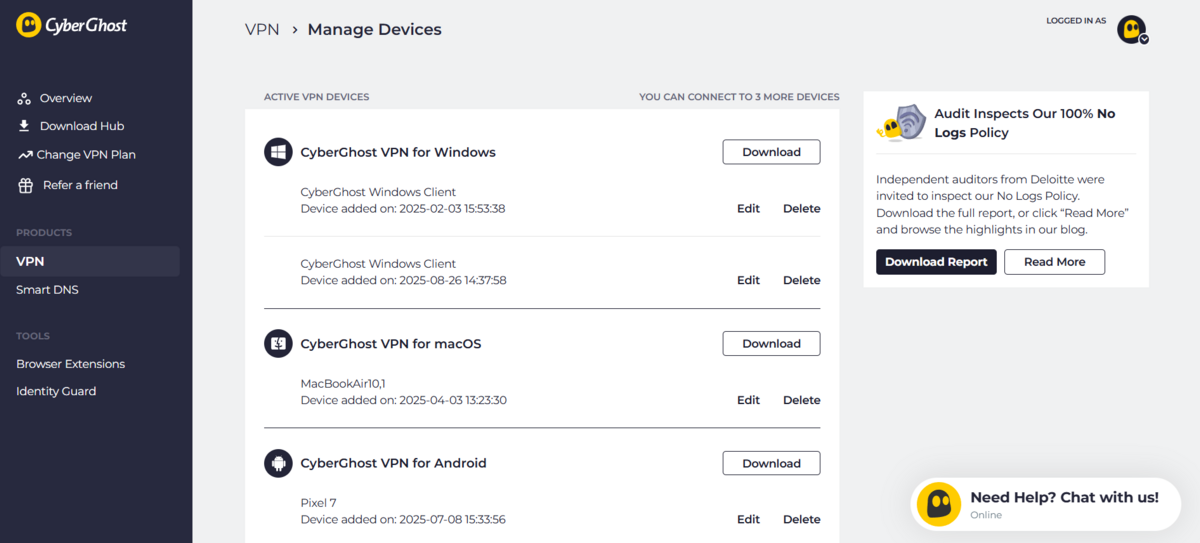Click the Change VPN Plan trend icon
The height and width of the screenshot is (543, 1200).
25,155
